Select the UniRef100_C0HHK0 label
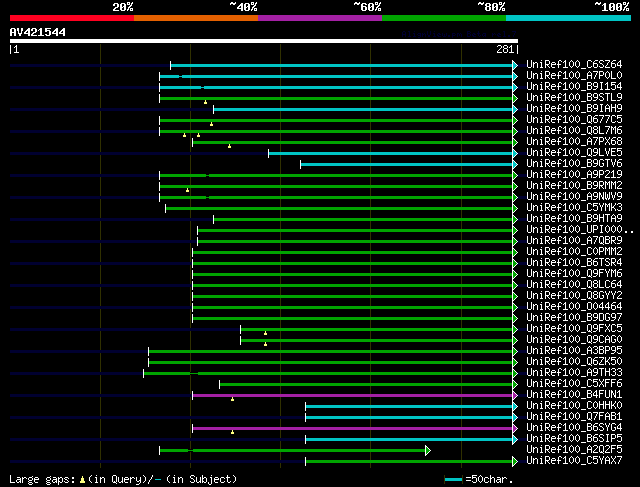 [x=574, y=406]
